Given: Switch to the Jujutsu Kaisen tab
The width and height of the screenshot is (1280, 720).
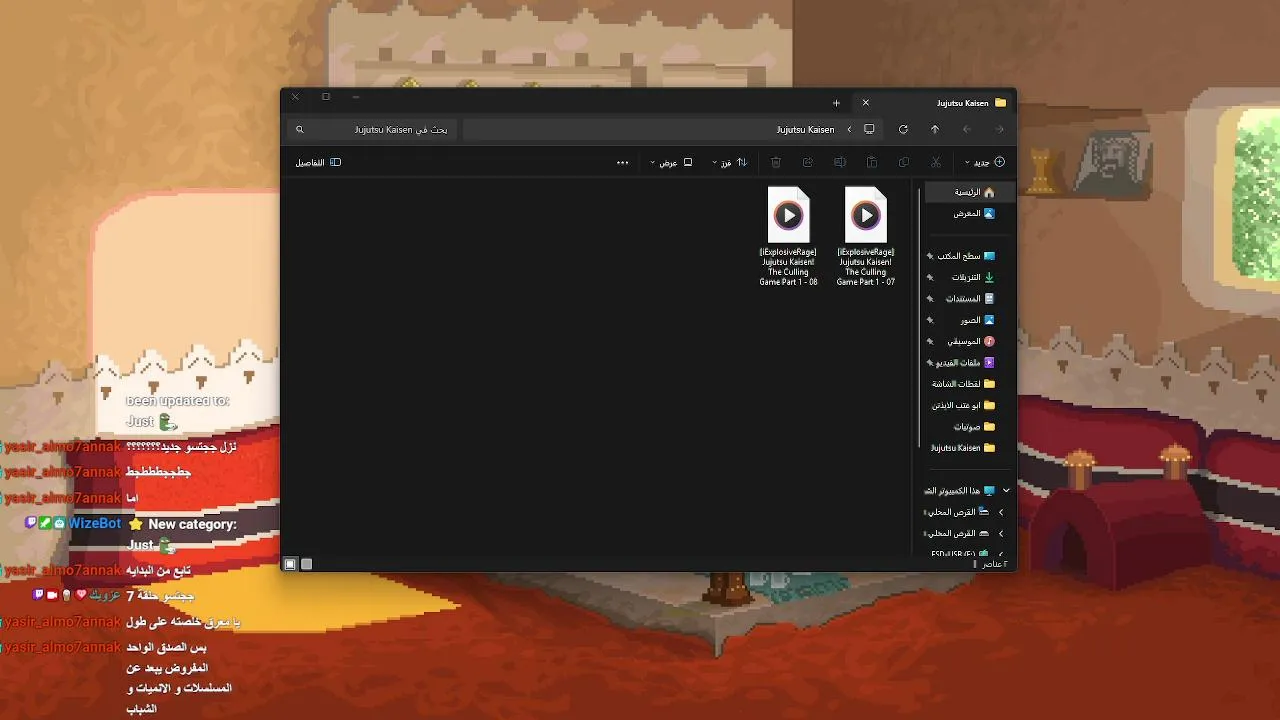Looking at the screenshot, I should tap(935, 103).
